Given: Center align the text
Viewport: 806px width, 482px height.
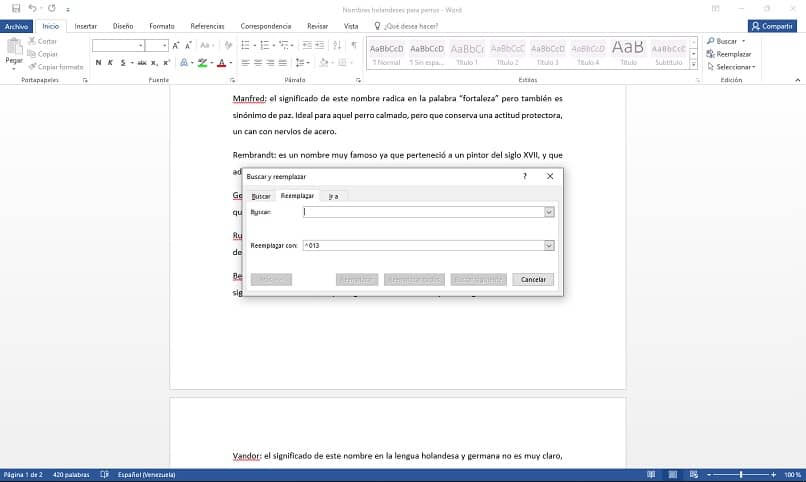Looking at the screenshot, I should pyautogui.click(x=258, y=63).
